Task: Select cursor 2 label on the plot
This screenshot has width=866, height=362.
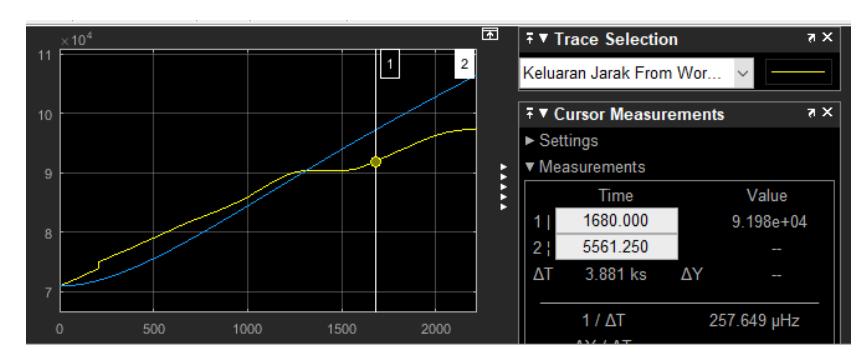Action: 464,64
